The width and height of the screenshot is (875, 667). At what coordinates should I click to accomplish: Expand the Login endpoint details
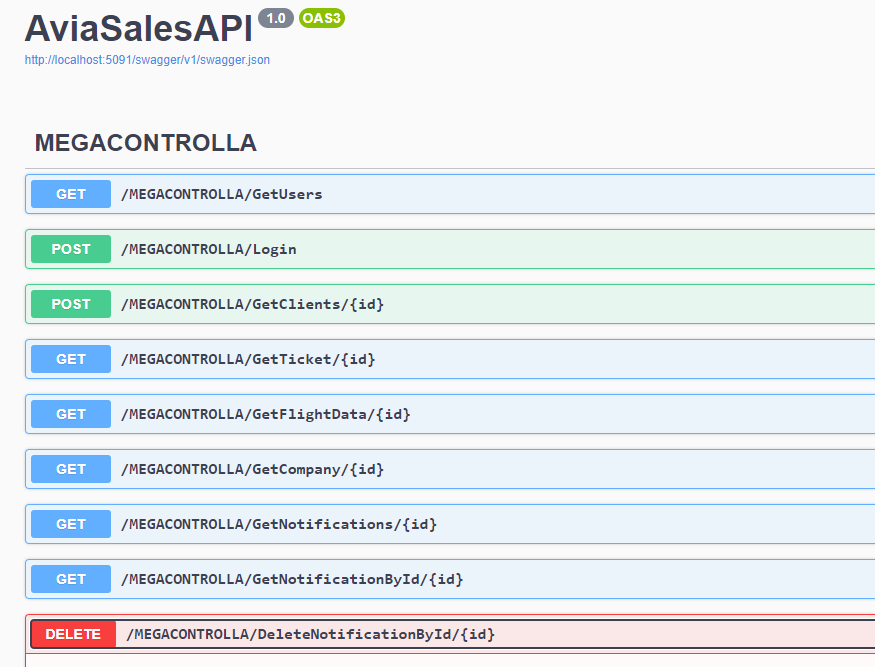450,249
